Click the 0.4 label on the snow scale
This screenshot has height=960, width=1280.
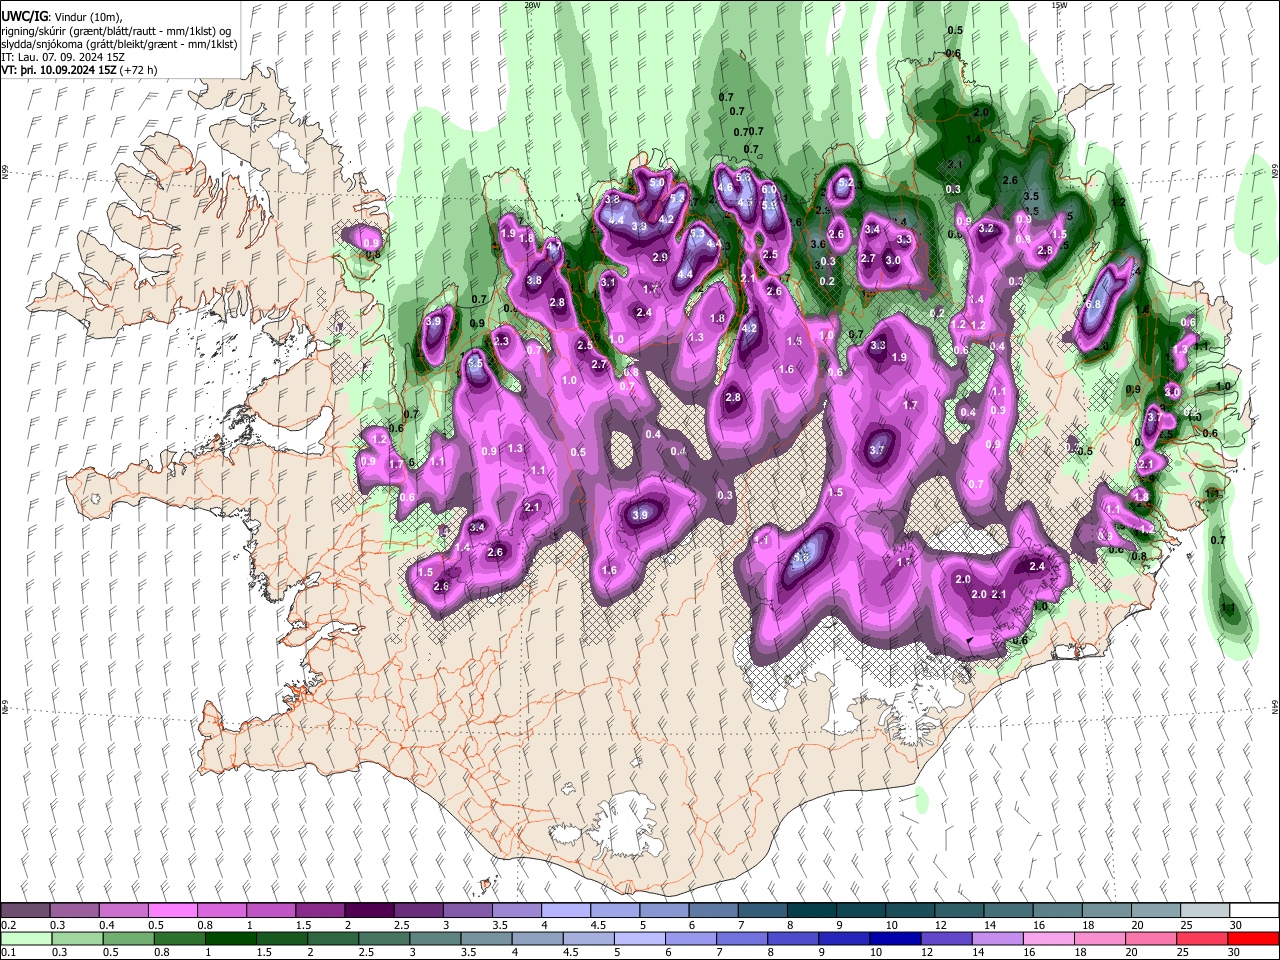(105, 925)
